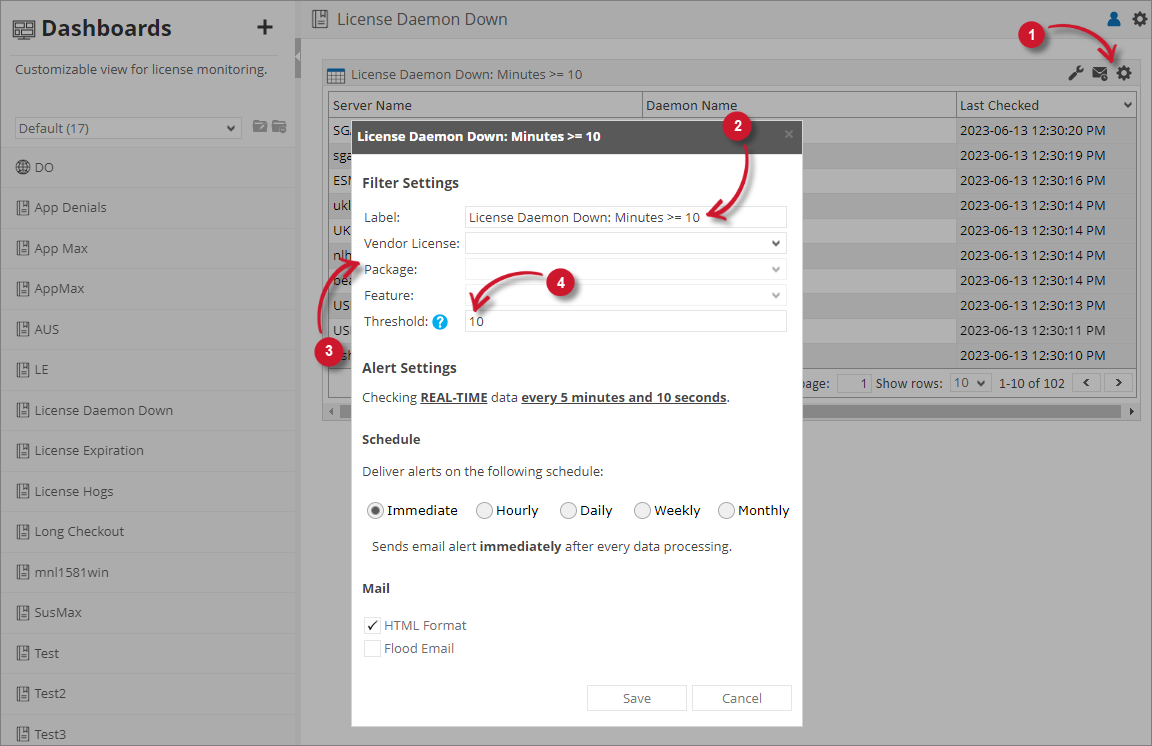Click the page number input field

pyautogui.click(x=854, y=383)
